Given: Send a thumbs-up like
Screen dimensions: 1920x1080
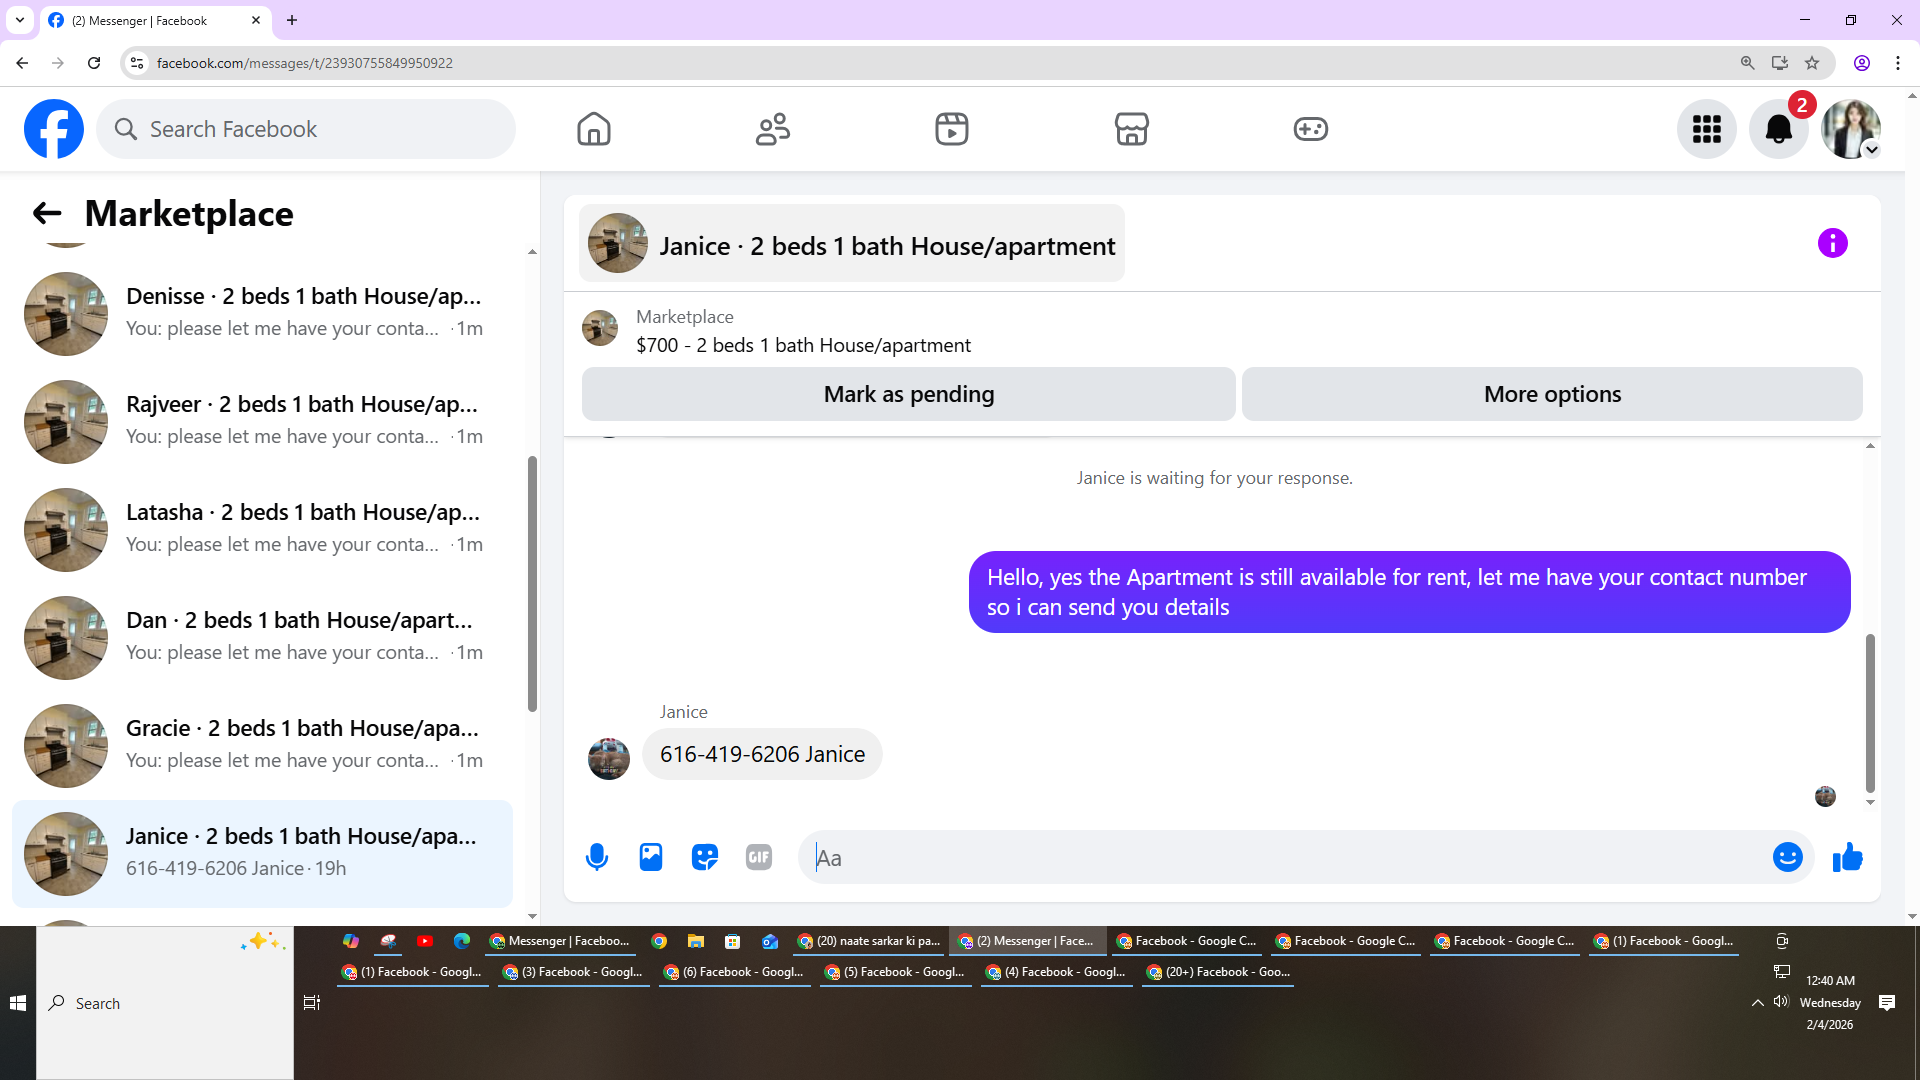Looking at the screenshot, I should (1847, 857).
